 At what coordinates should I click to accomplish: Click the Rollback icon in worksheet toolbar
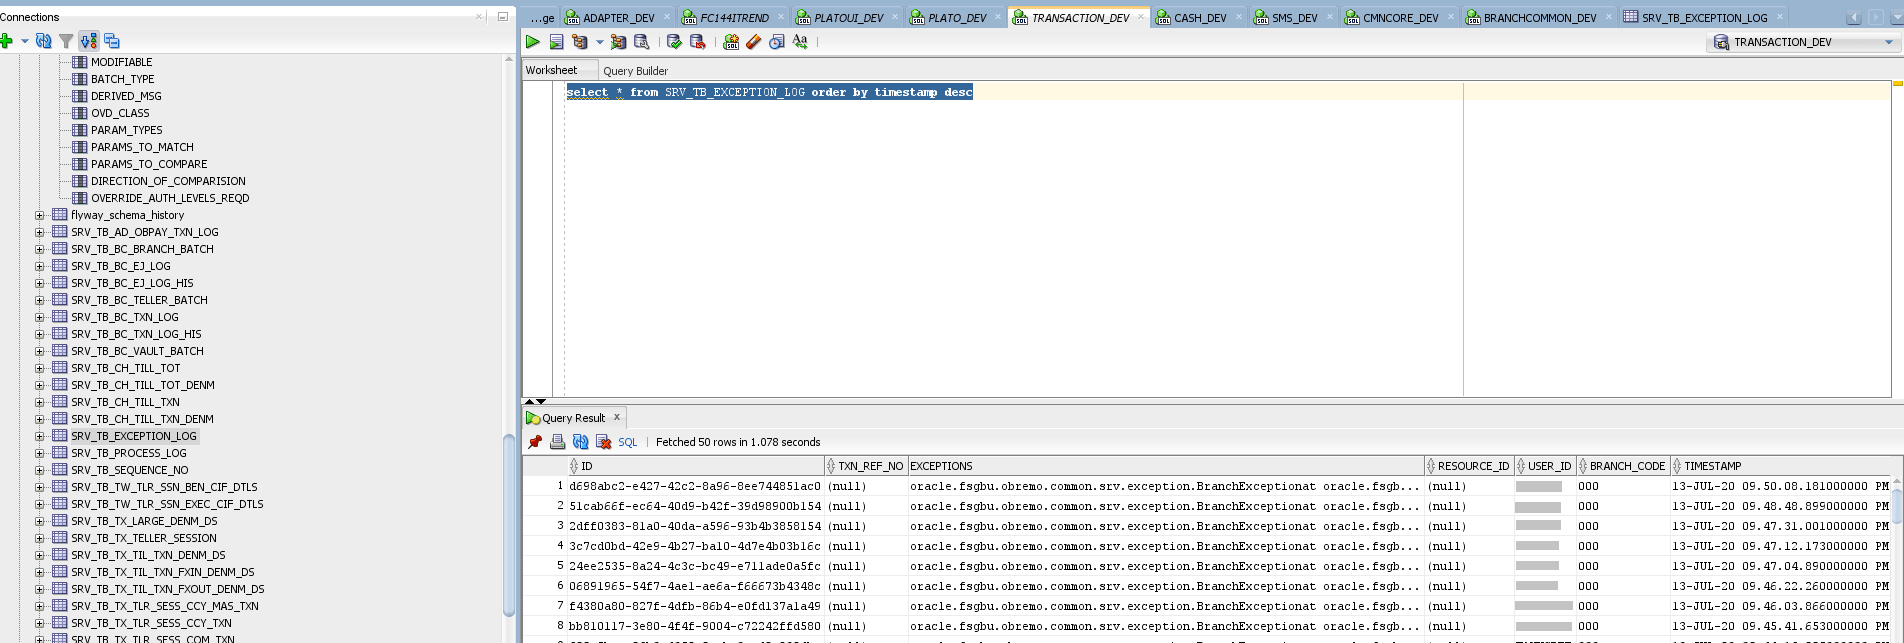(x=697, y=42)
